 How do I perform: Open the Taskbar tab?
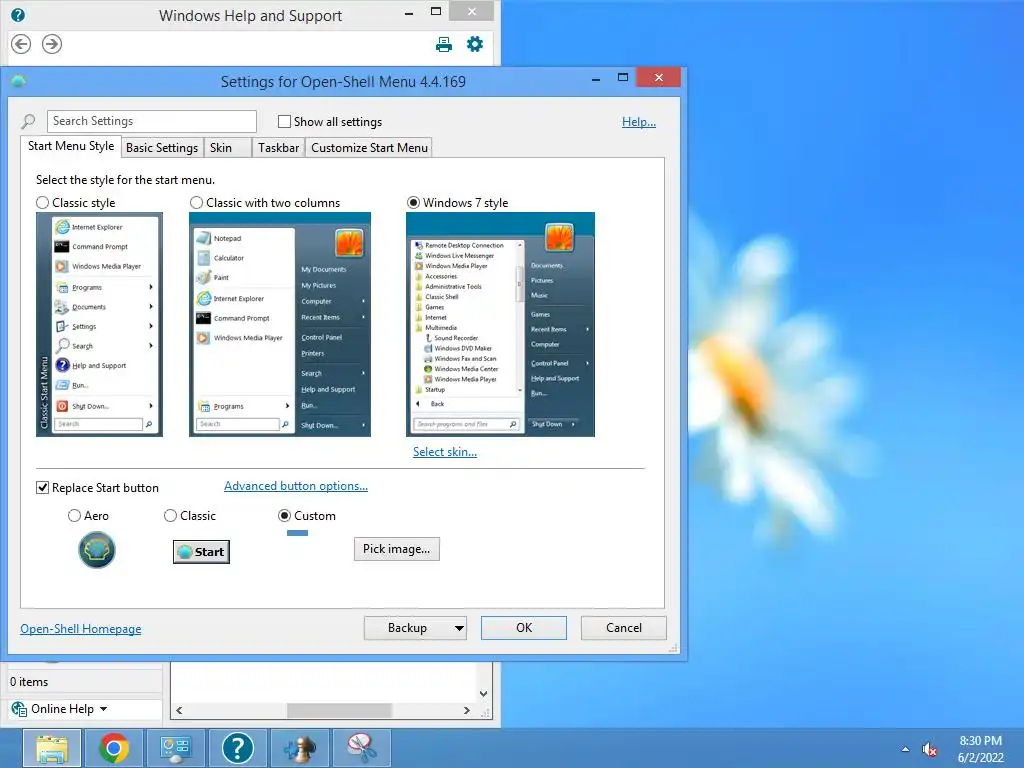278,148
